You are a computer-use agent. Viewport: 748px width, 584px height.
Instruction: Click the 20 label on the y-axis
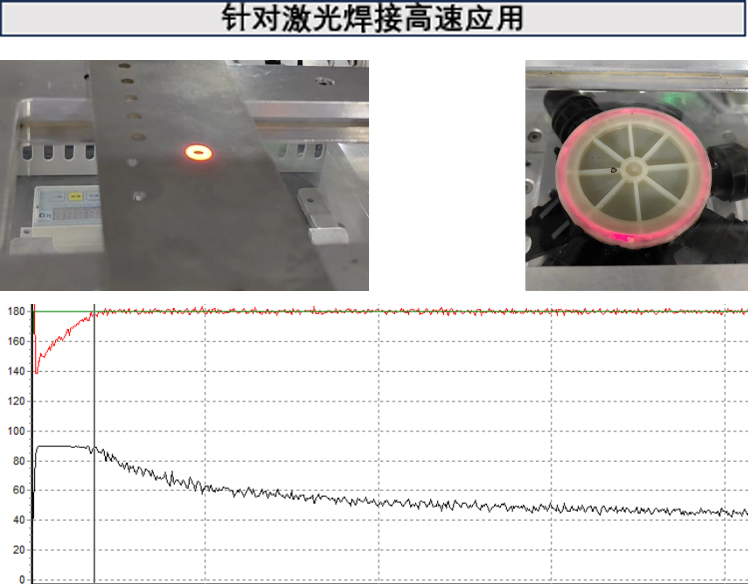click(18, 550)
